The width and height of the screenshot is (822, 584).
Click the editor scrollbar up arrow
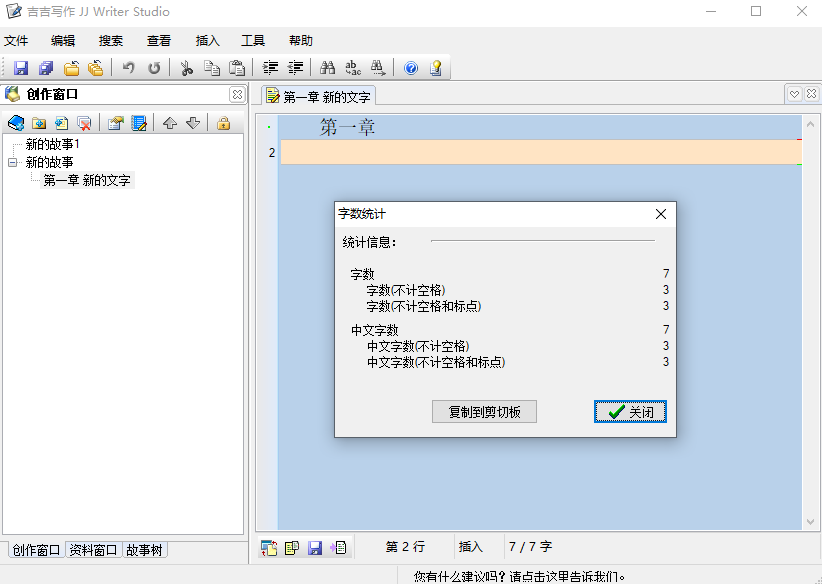click(810, 124)
